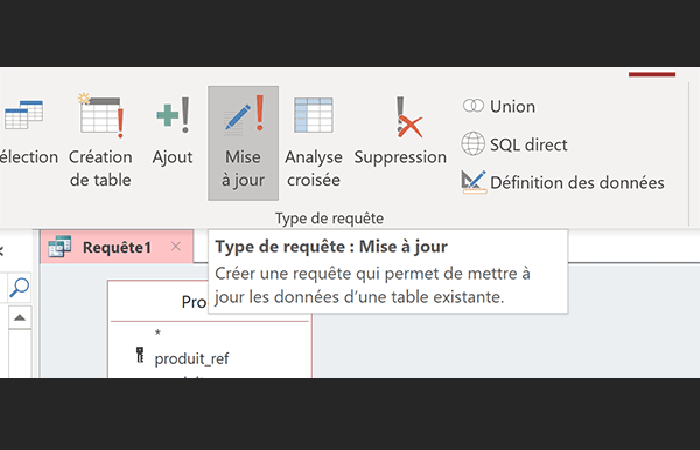700x450 pixels.
Task: Switch to the Requête1 tab
Action: coord(116,247)
